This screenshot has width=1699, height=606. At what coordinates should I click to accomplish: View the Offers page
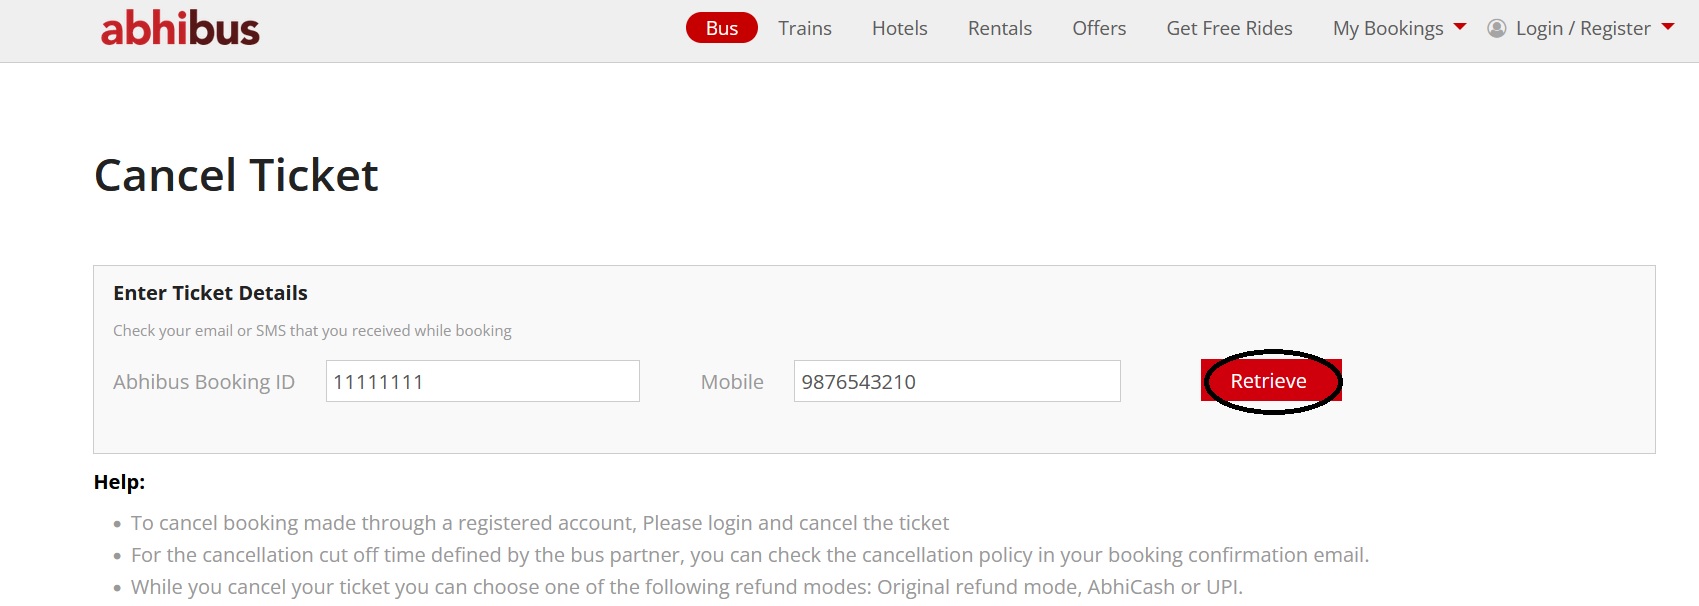coord(1098,28)
